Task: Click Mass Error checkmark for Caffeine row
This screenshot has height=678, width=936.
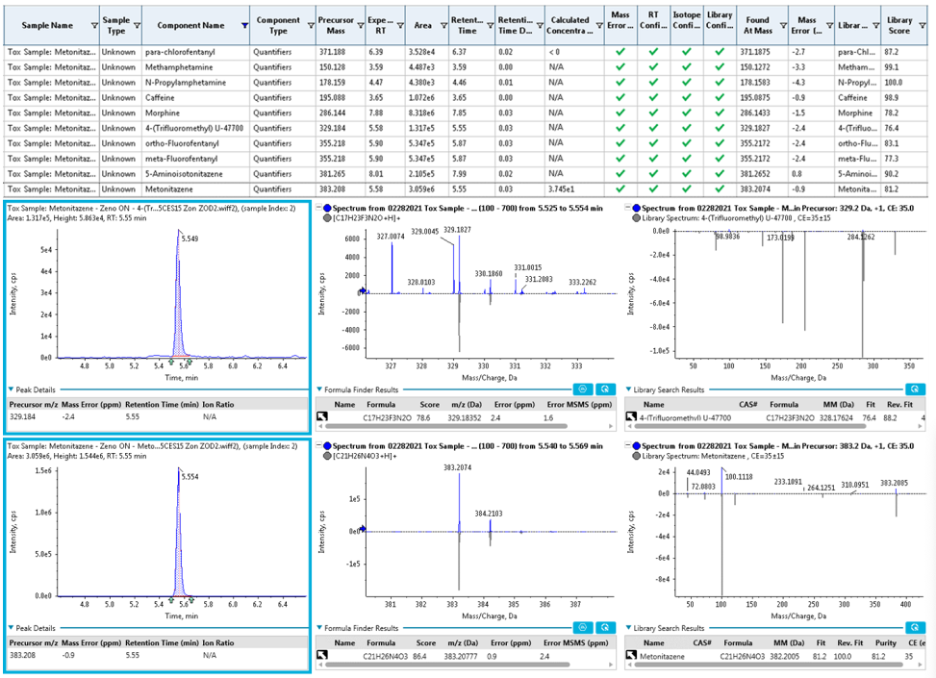Action: coord(620,97)
